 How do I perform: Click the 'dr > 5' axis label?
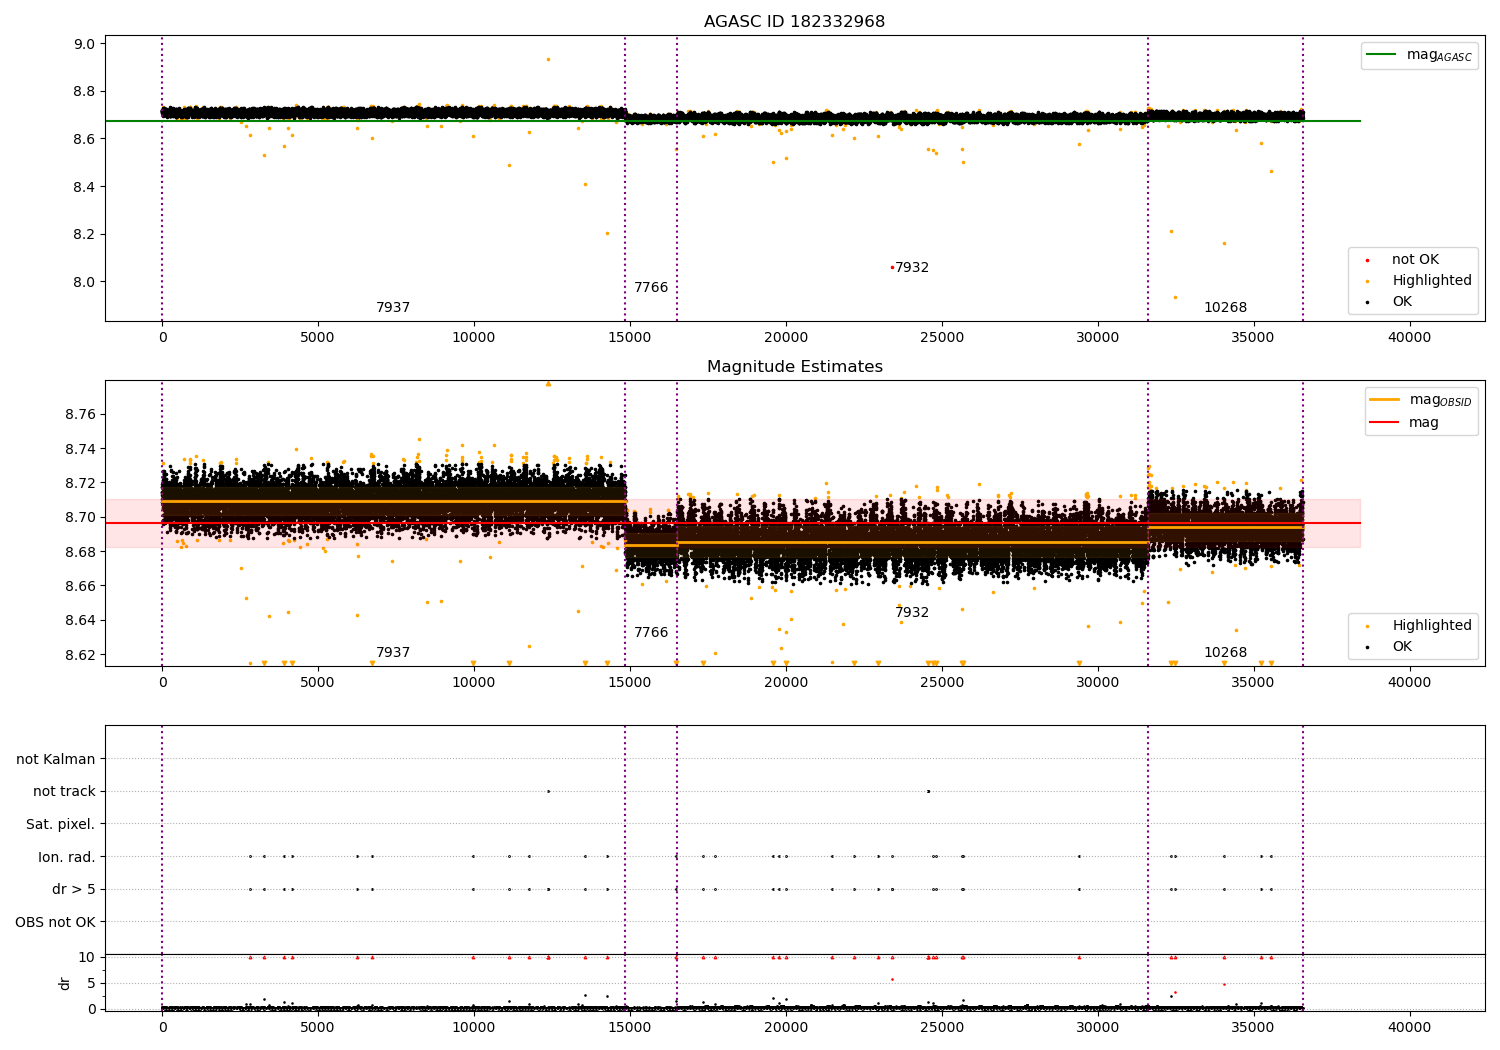pos(74,889)
